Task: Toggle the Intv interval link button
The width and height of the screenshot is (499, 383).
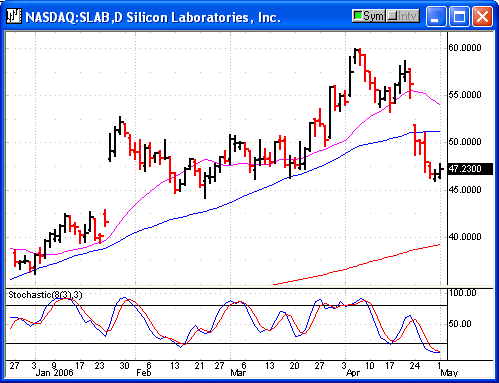Action: tap(403, 16)
